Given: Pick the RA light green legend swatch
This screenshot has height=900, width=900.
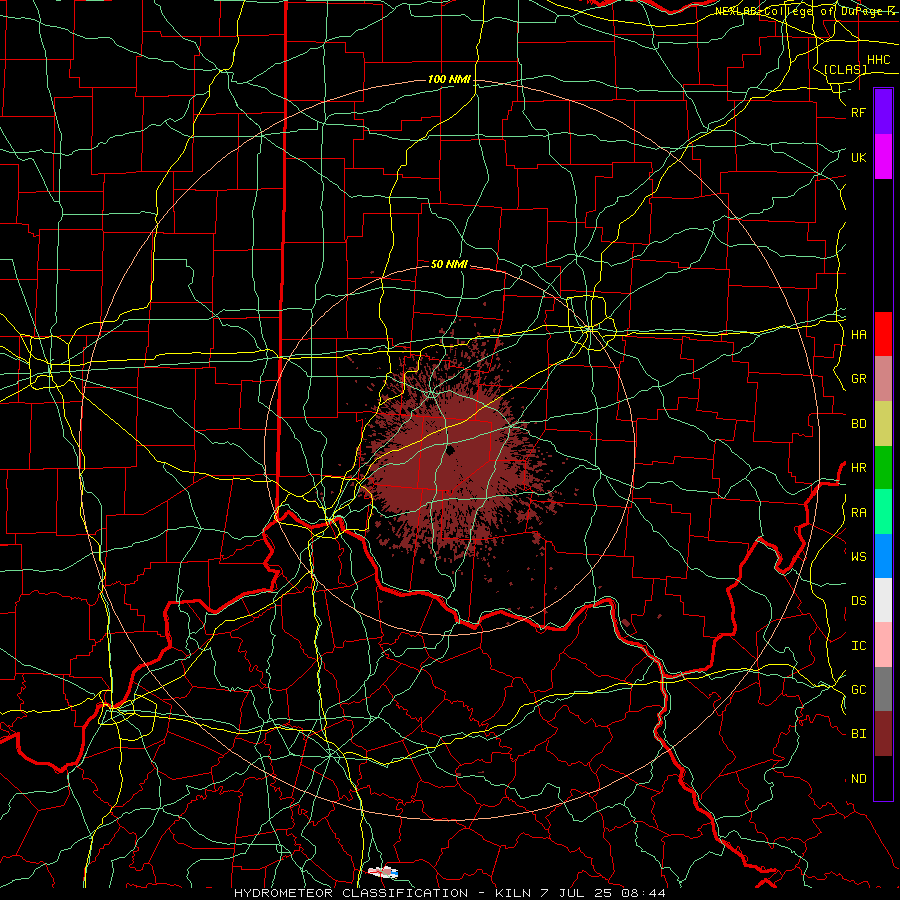Looking at the screenshot, I should (x=883, y=512).
